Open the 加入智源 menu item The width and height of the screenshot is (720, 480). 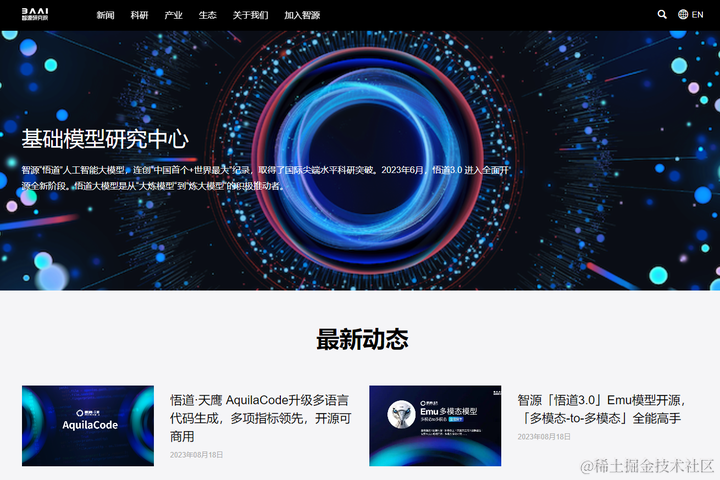point(302,15)
